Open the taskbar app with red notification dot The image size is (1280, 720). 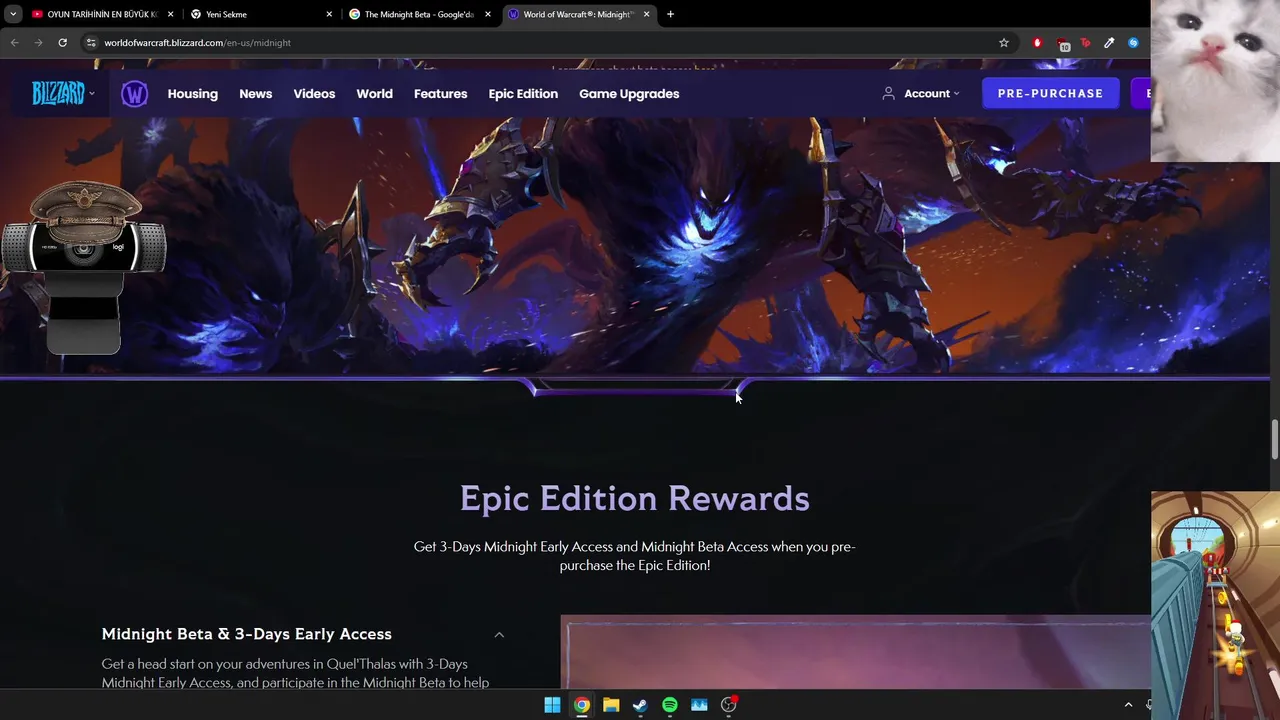point(729,705)
